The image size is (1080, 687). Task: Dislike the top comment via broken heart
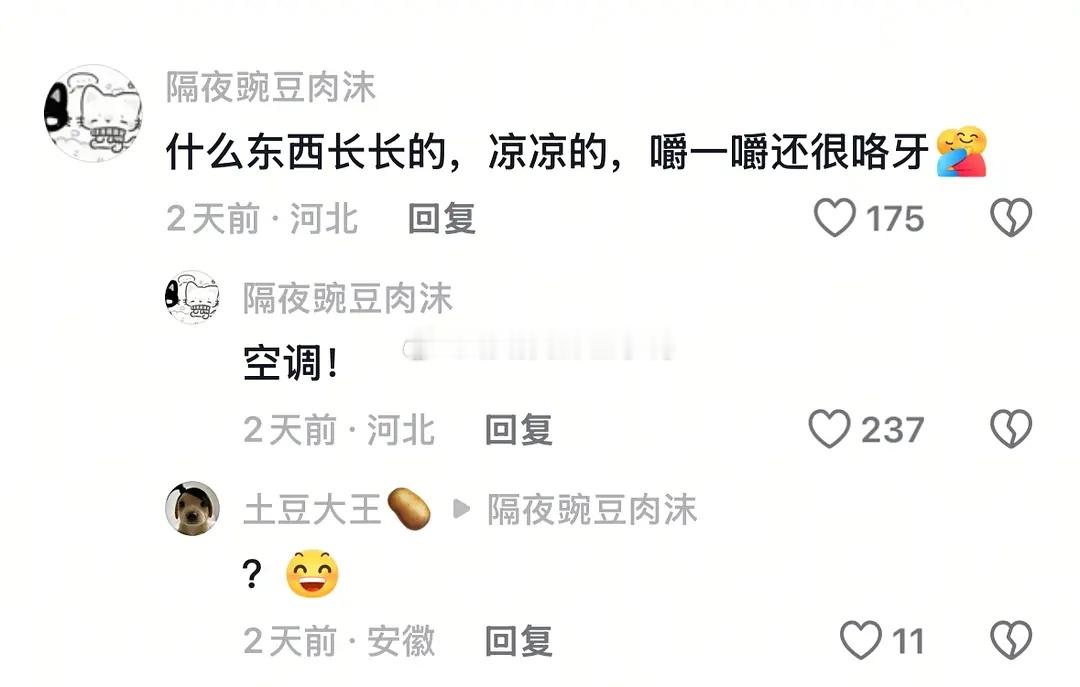[x=1010, y=218]
